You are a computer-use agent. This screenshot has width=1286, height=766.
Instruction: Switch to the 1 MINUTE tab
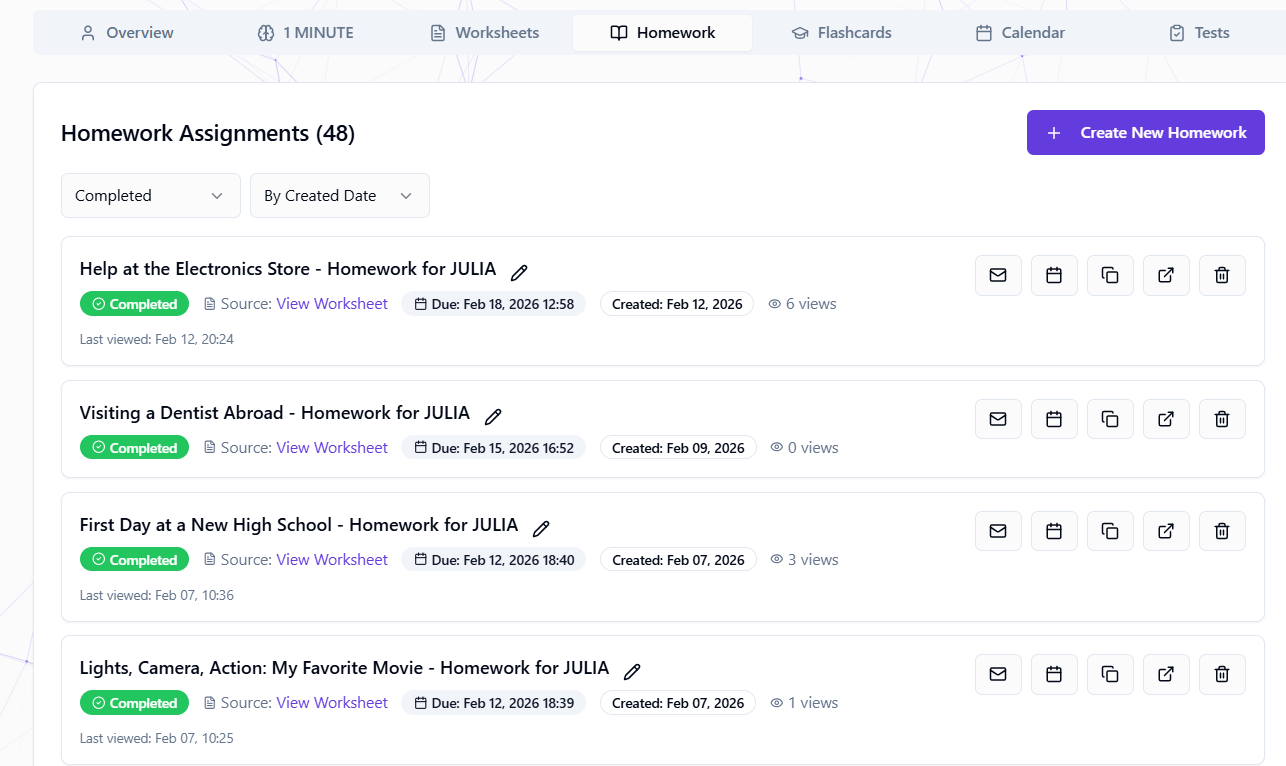coord(305,33)
